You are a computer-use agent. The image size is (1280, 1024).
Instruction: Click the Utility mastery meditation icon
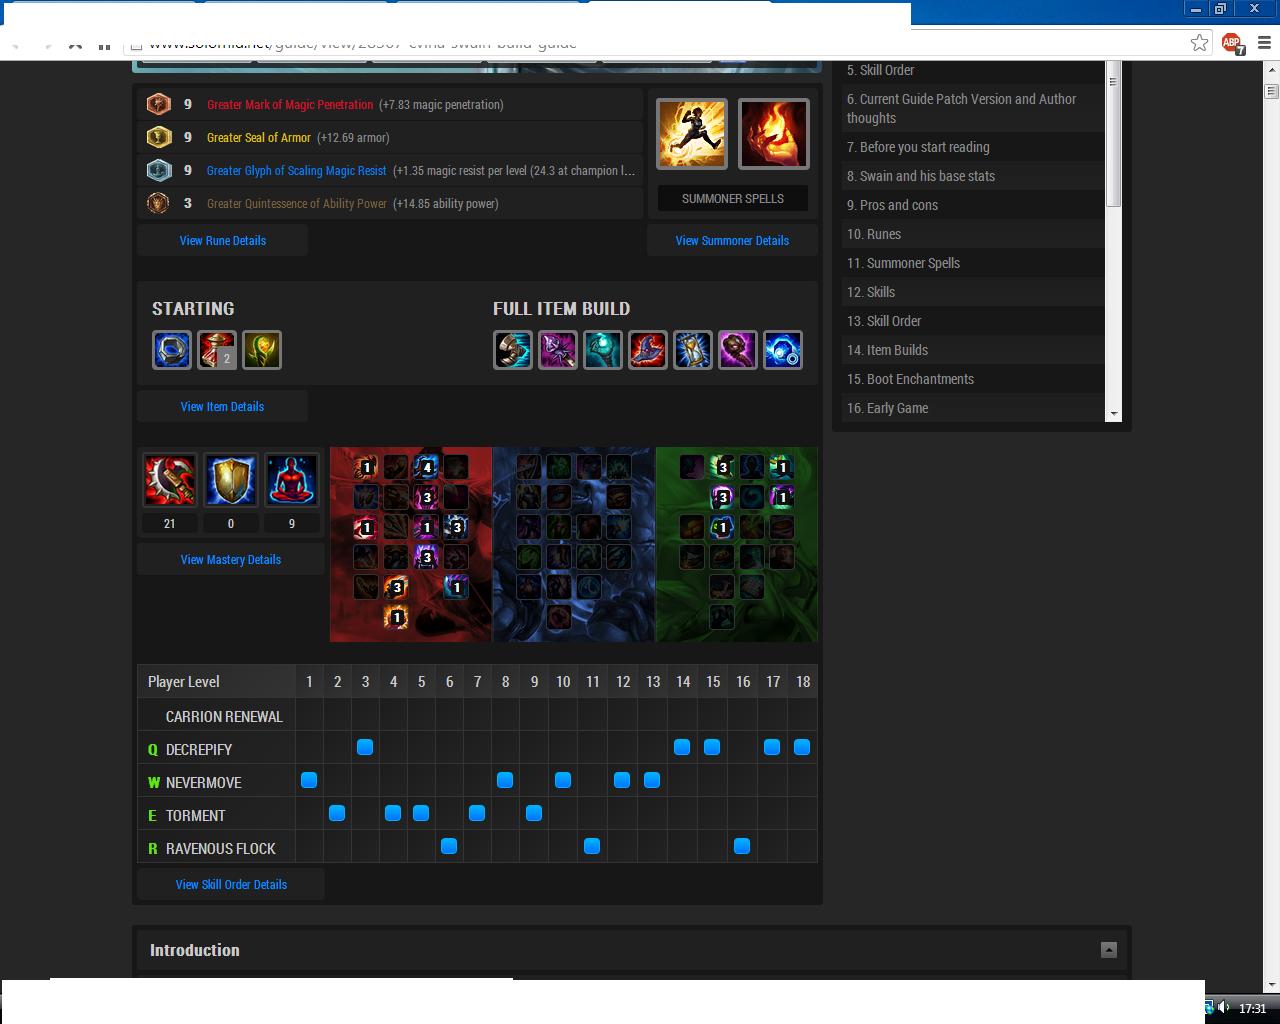coord(292,480)
